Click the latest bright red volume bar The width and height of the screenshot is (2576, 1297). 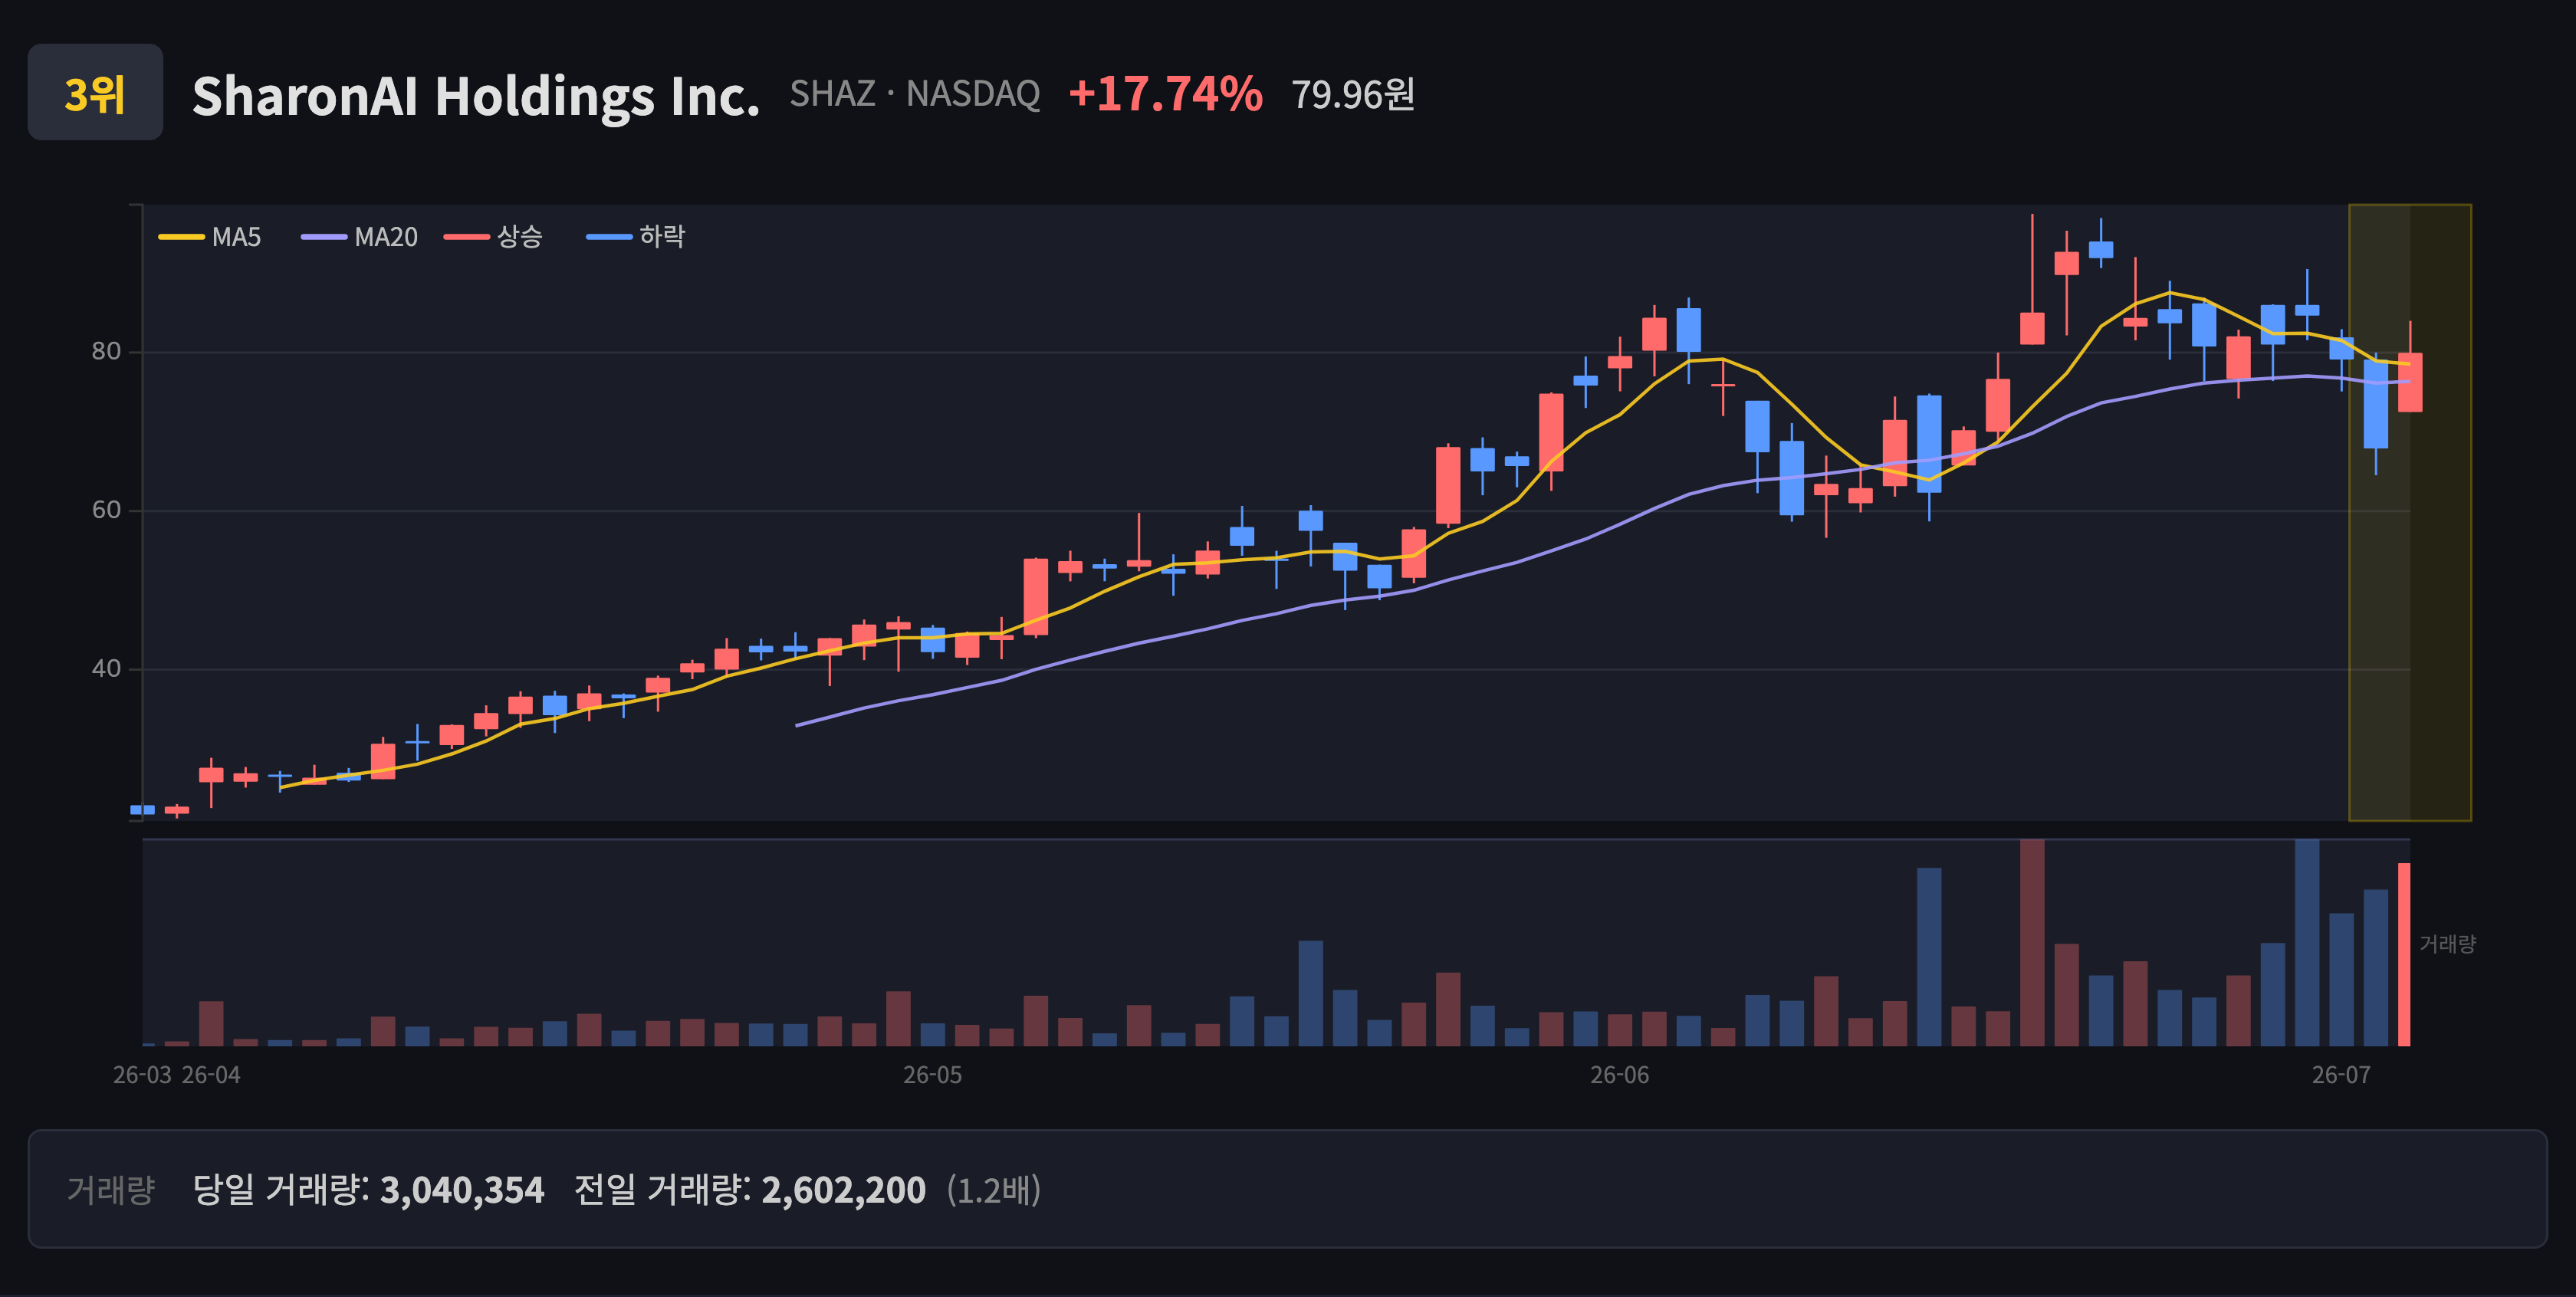tap(2404, 954)
